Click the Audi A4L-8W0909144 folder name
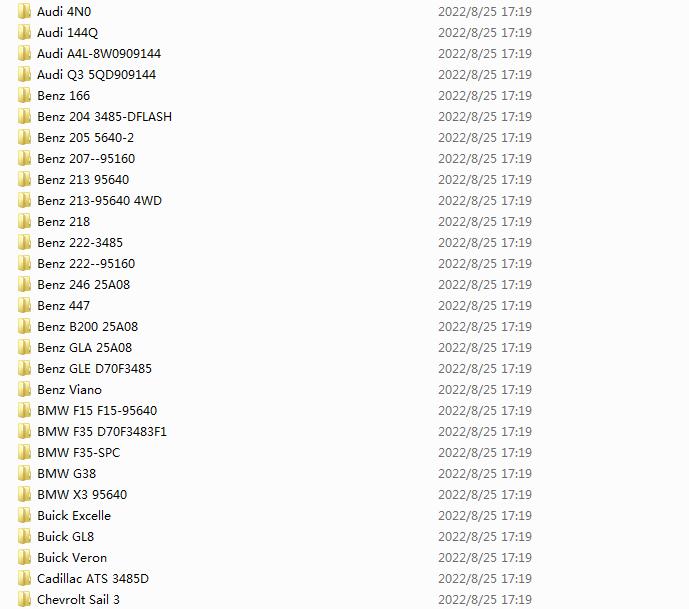The image size is (689, 609). pyautogui.click(x=99, y=54)
